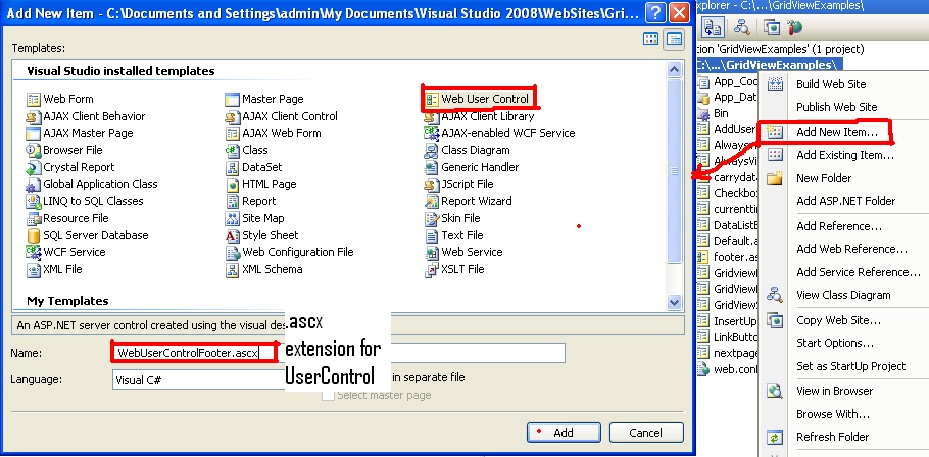
Task: Select the Browser File template icon
Action: click(x=34, y=150)
